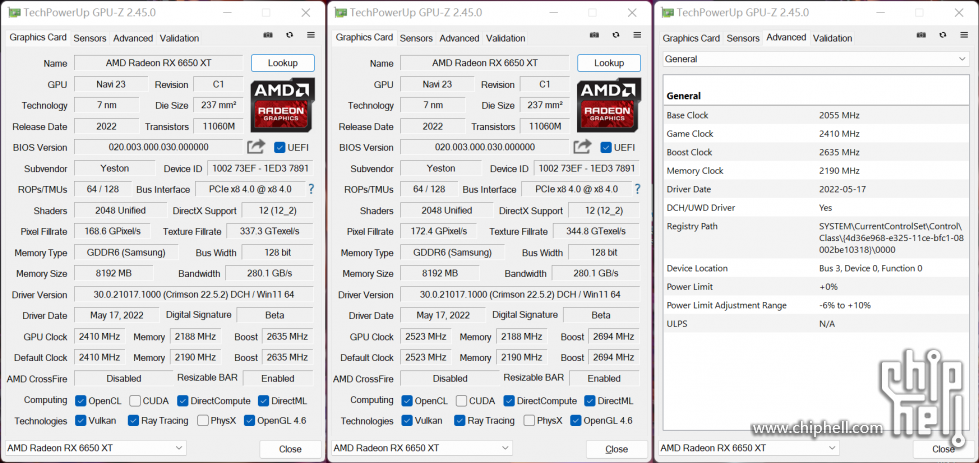The height and width of the screenshot is (463, 979).
Task: Toggle Vulkan checkbox in left window
Action: (81, 421)
